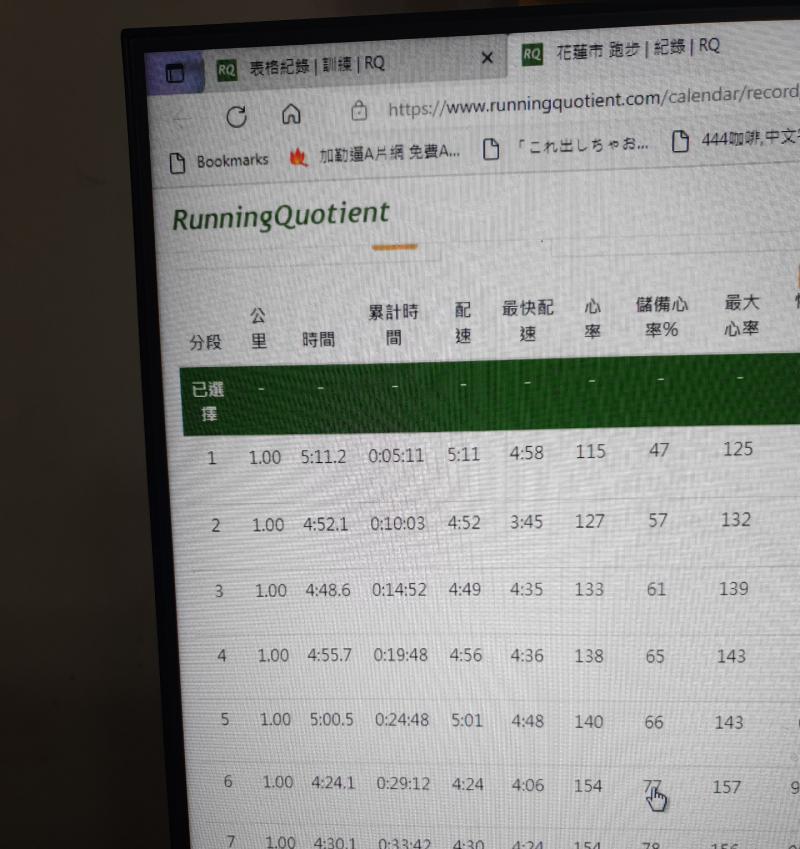Click cumulative time 0:05:11
The image size is (800, 849).
click(396, 456)
